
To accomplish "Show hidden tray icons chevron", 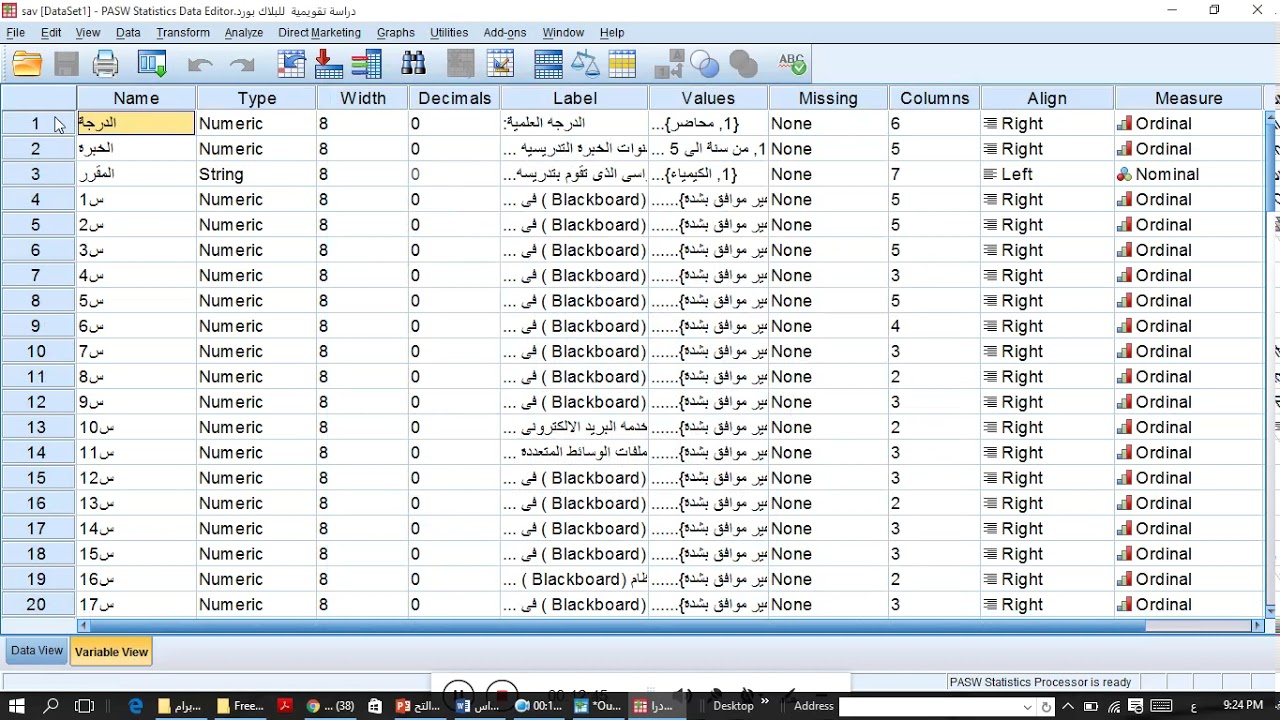I will point(1068,706).
